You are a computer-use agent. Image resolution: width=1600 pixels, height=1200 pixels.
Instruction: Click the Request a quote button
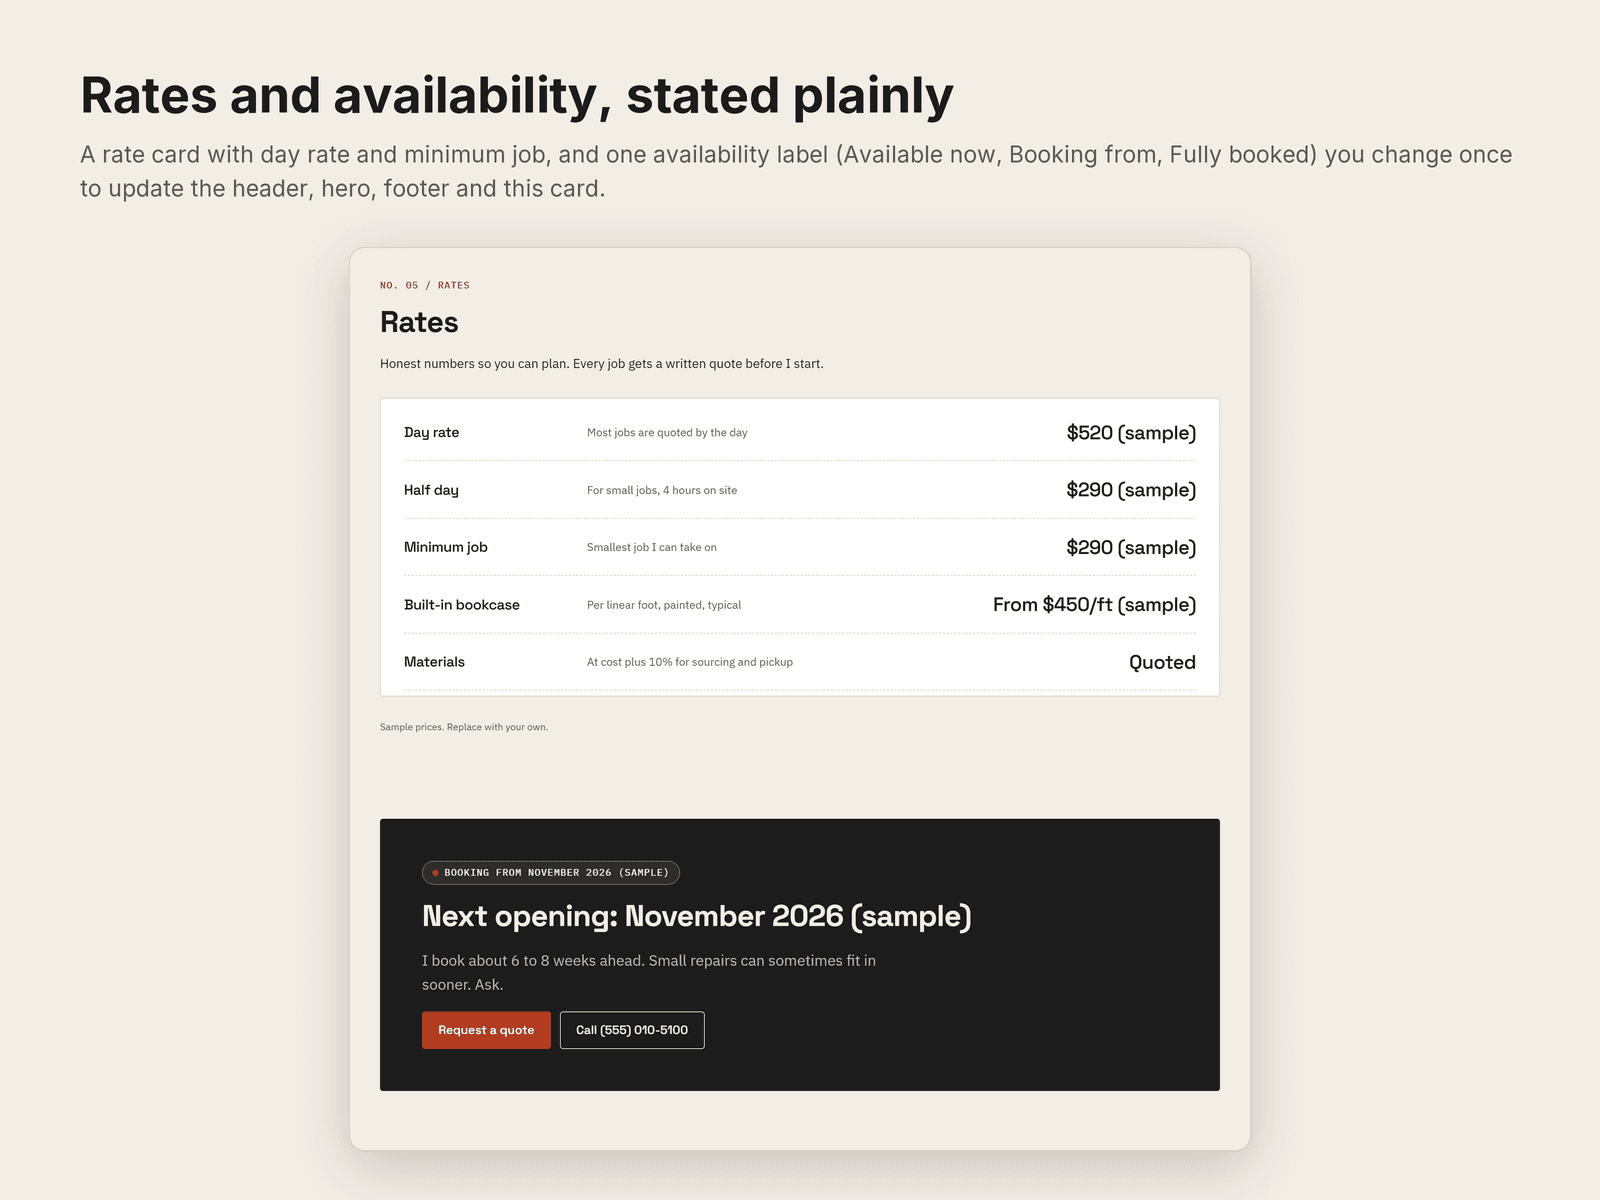[x=486, y=1030]
